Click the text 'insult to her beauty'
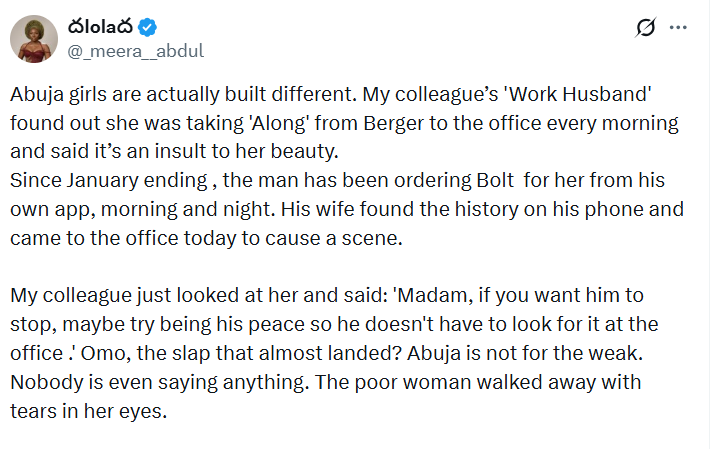The width and height of the screenshot is (713, 449). (234, 153)
